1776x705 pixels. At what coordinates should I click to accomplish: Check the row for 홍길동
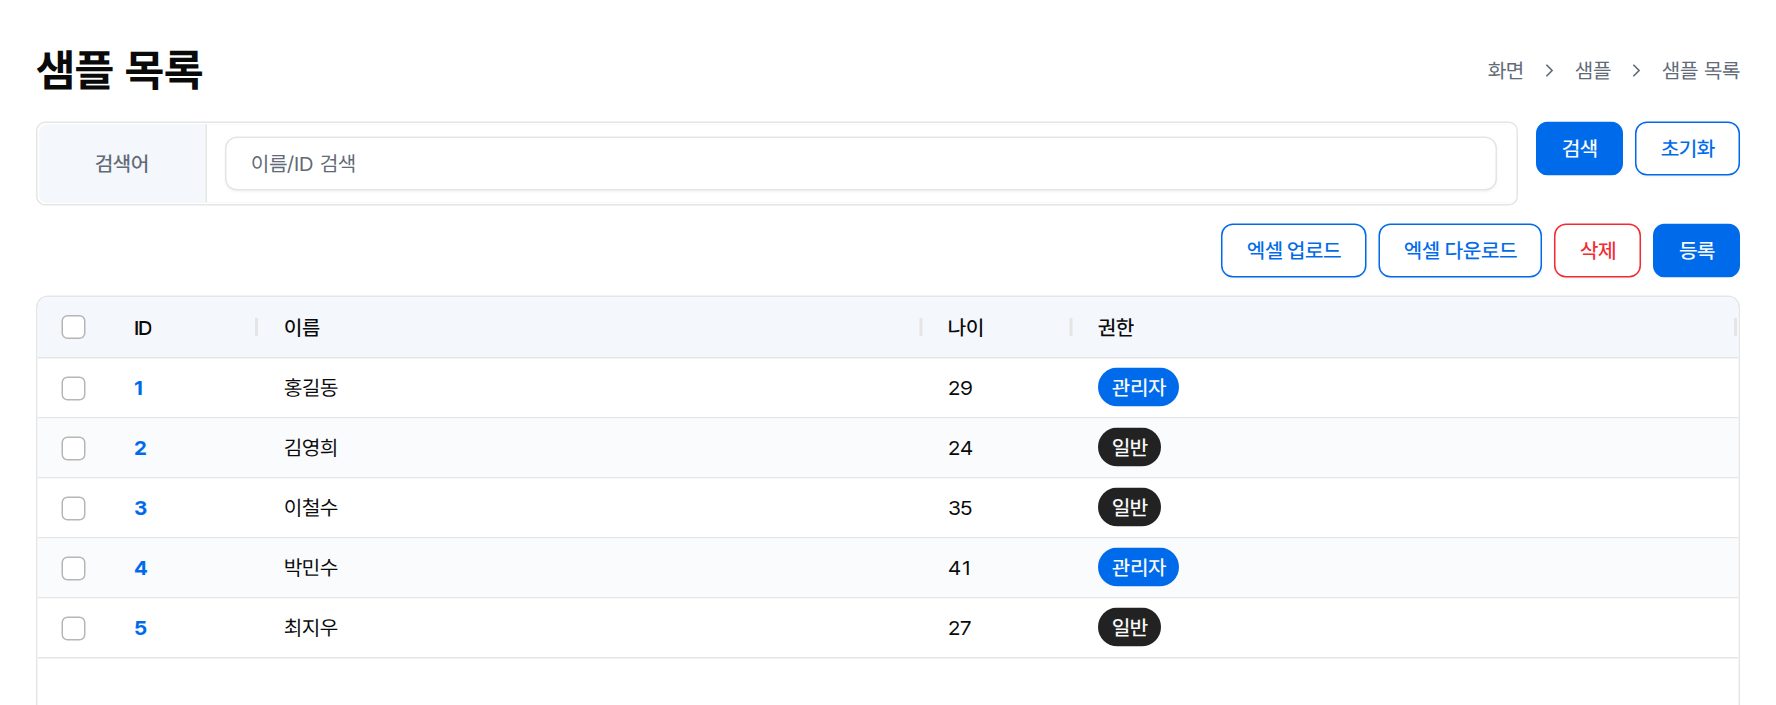73,388
